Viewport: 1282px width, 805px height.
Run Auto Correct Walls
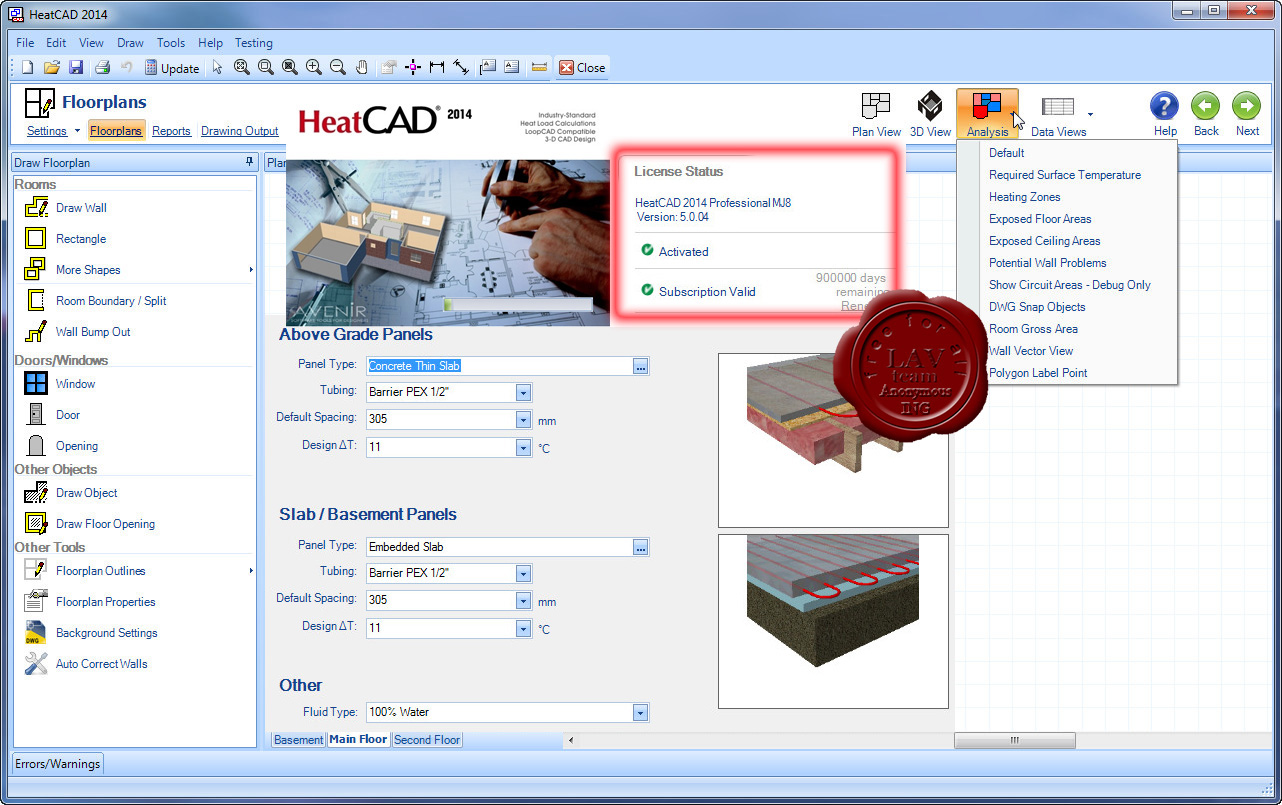click(101, 664)
